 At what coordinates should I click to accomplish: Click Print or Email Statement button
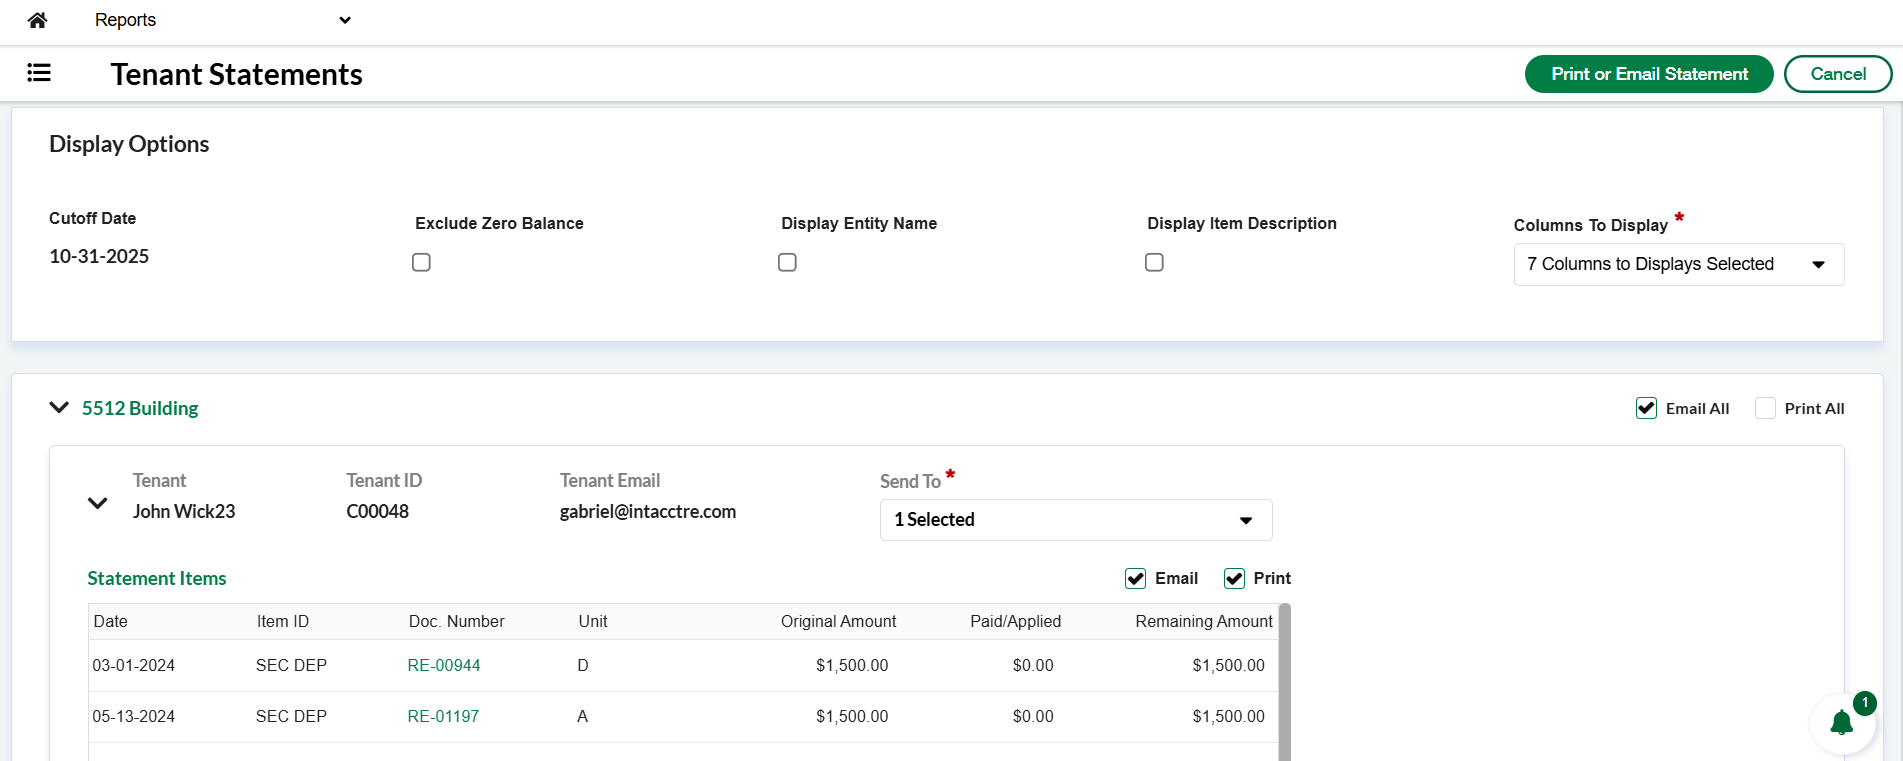click(1649, 74)
